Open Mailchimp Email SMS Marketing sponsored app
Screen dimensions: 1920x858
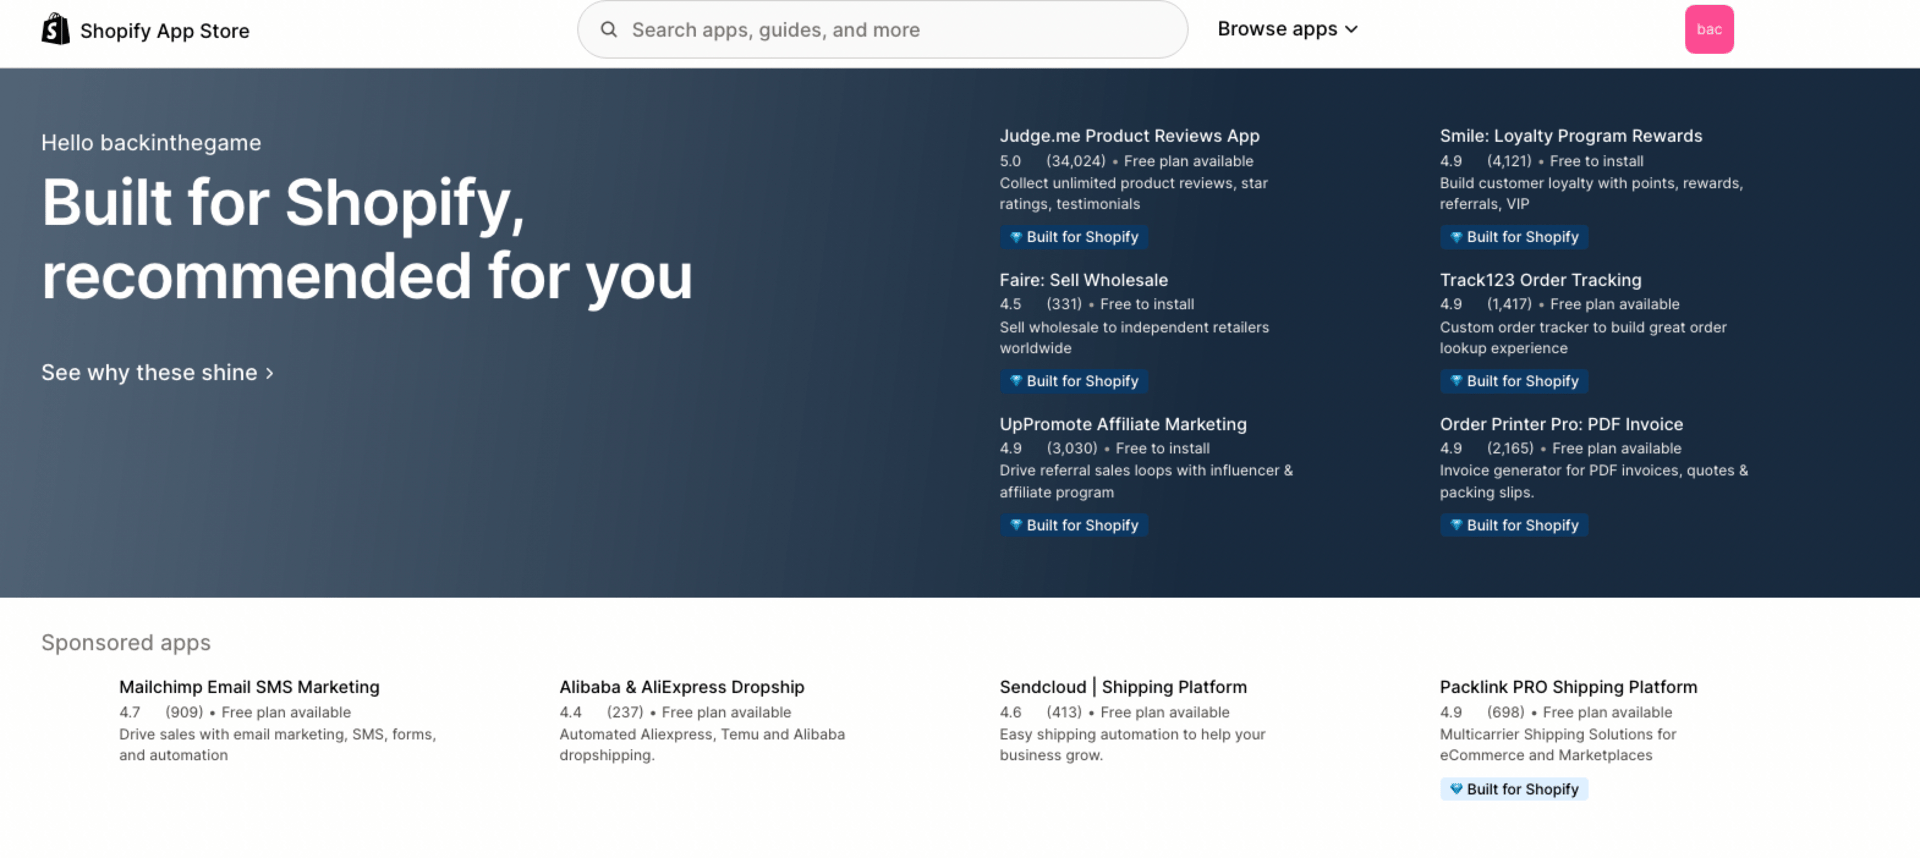pyautogui.click(x=249, y=687)
